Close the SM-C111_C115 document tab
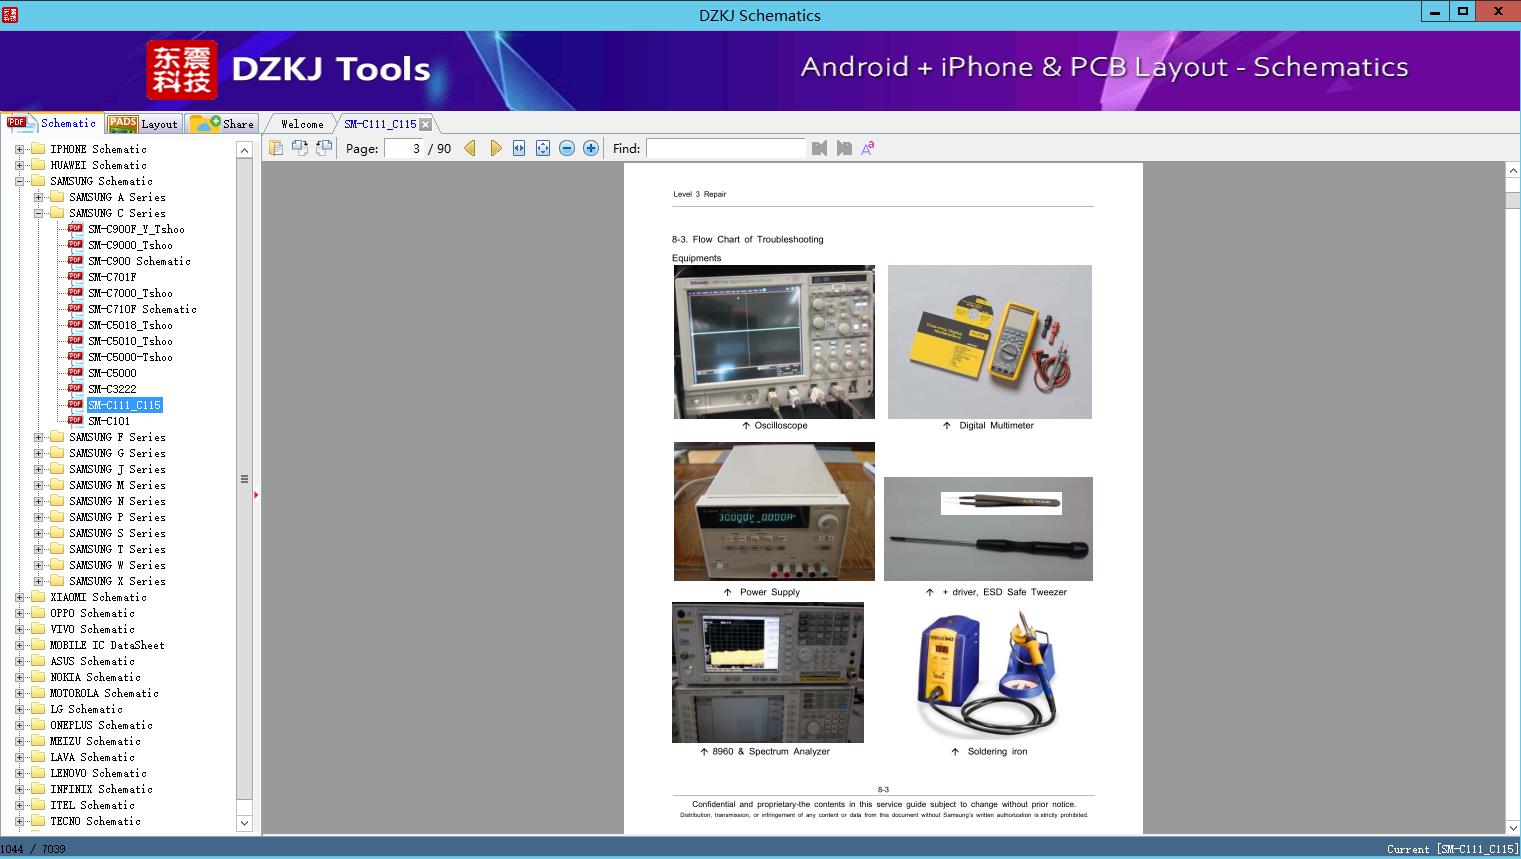Viewport: 1521px width, 859px height. 426,124
